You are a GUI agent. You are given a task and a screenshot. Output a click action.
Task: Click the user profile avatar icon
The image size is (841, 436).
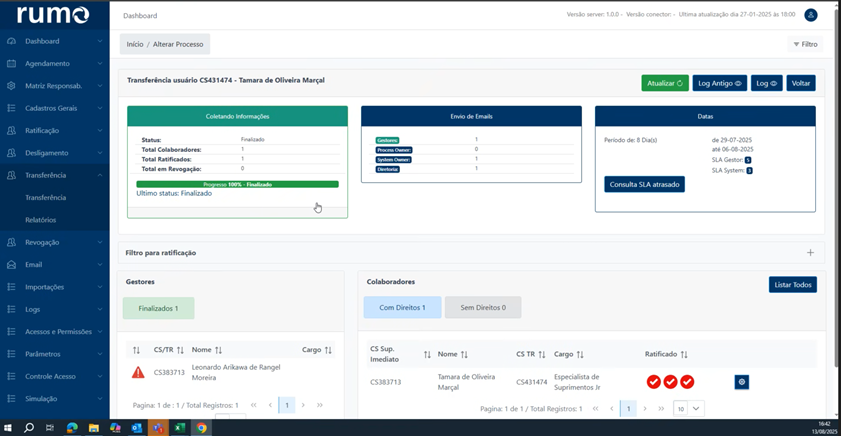tap(811, 15)
